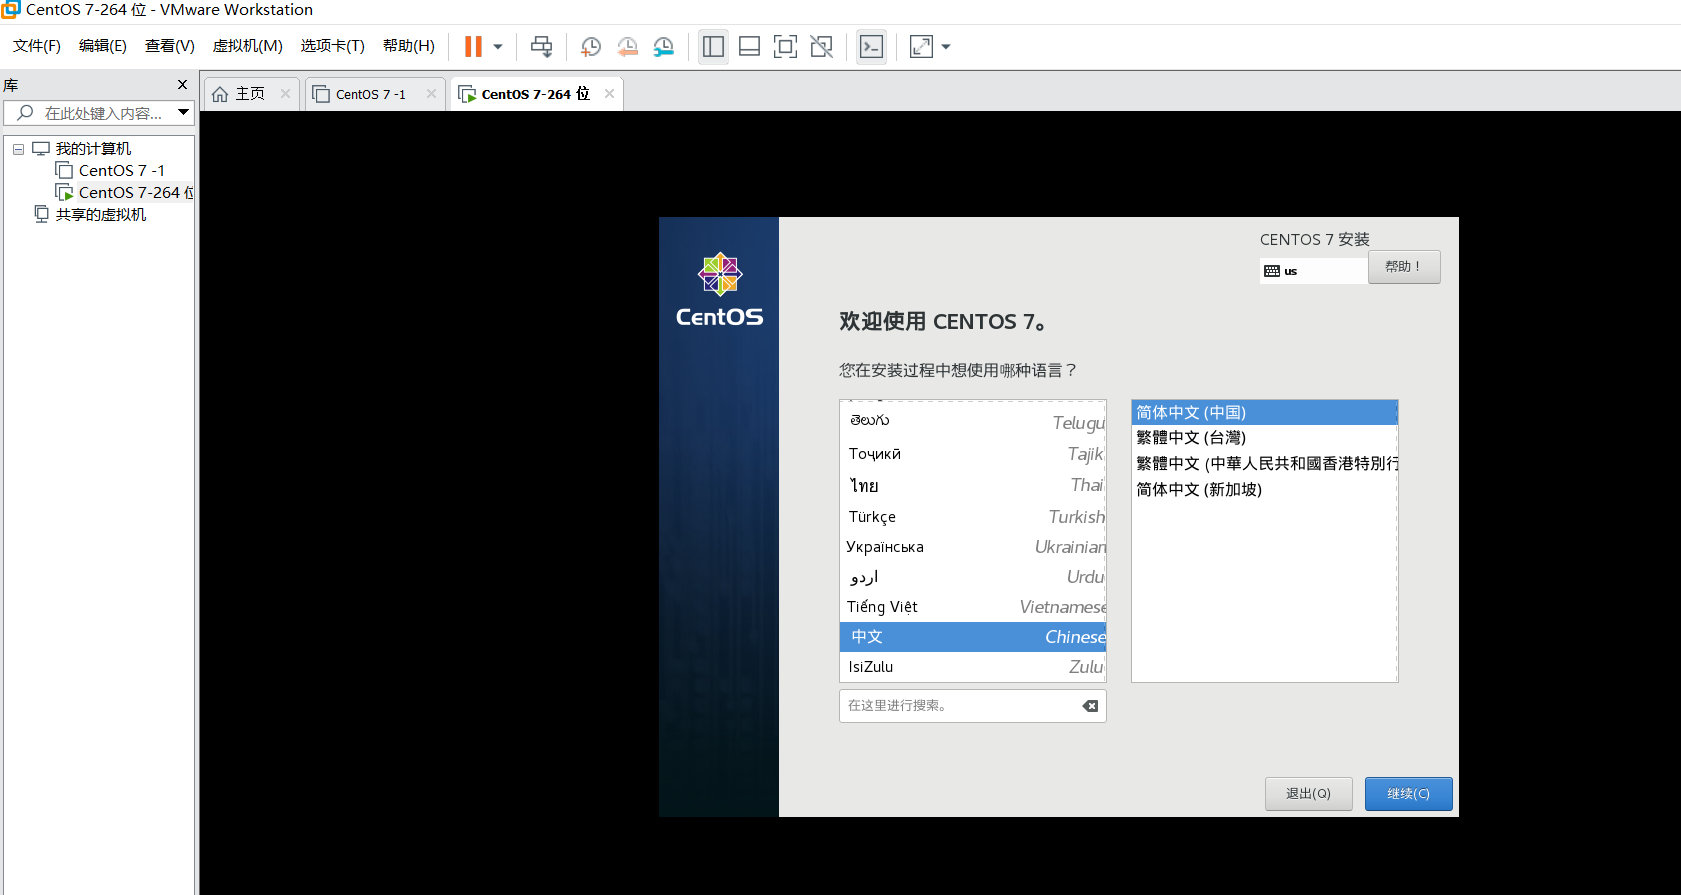Viewport: 1681px width, 895px height.
Task: Collapse the 我的计算机 tree node
Action: 18,149
